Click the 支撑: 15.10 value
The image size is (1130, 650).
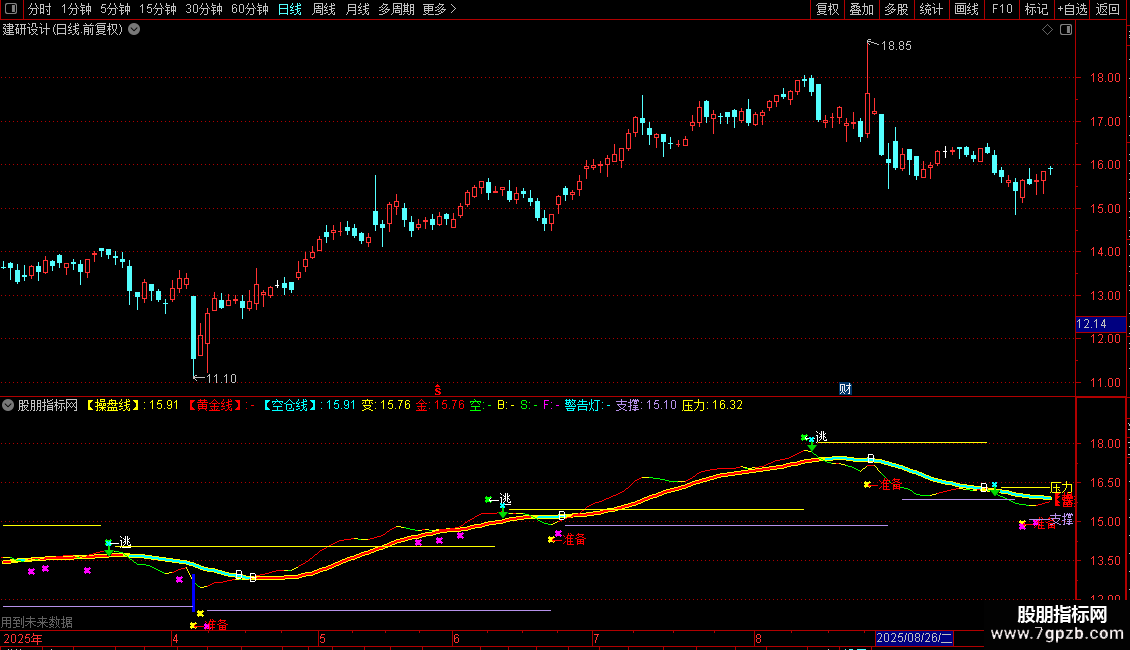pos(646,406)
